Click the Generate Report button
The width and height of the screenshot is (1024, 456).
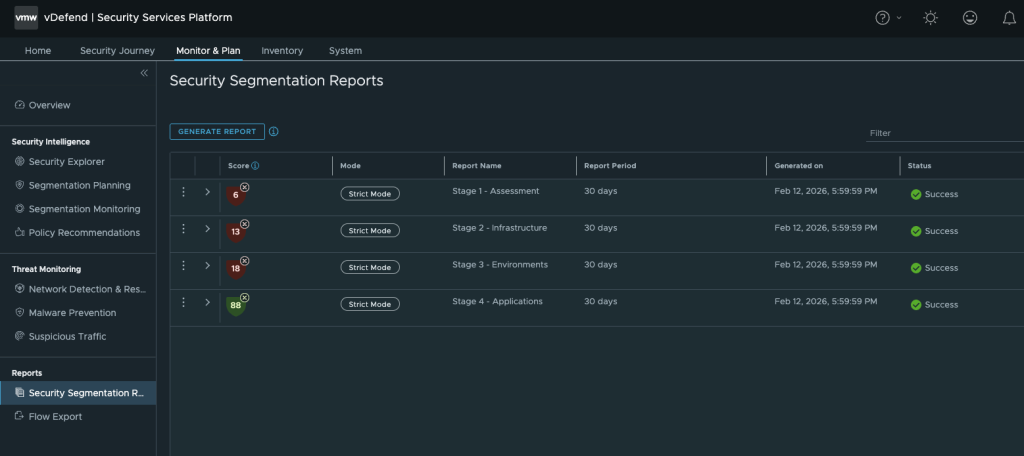point(217,131)
